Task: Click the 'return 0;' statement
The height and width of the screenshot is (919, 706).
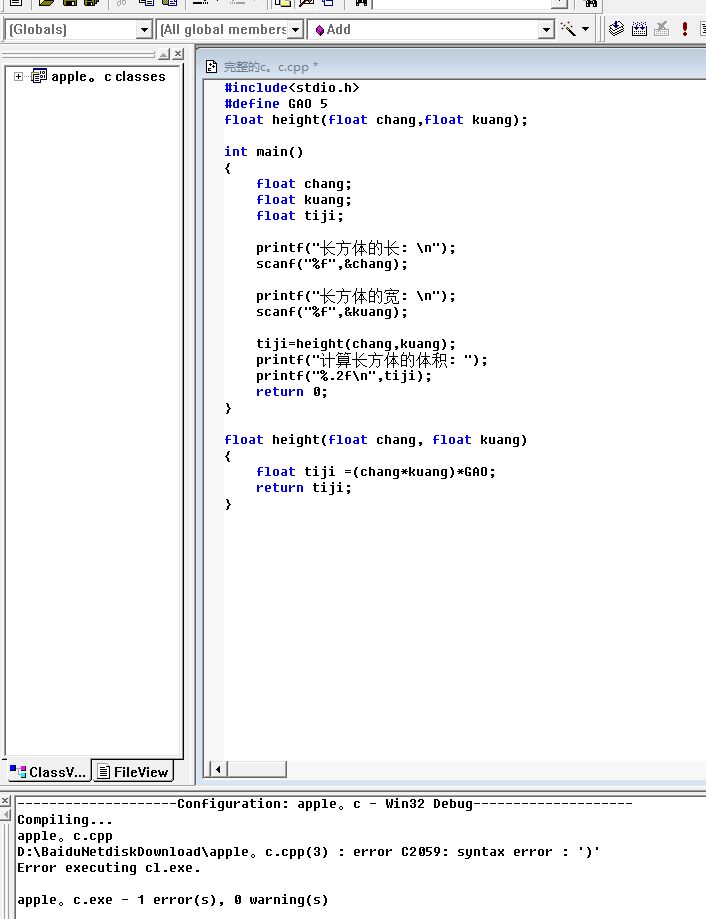Action: tap(291, 392)
